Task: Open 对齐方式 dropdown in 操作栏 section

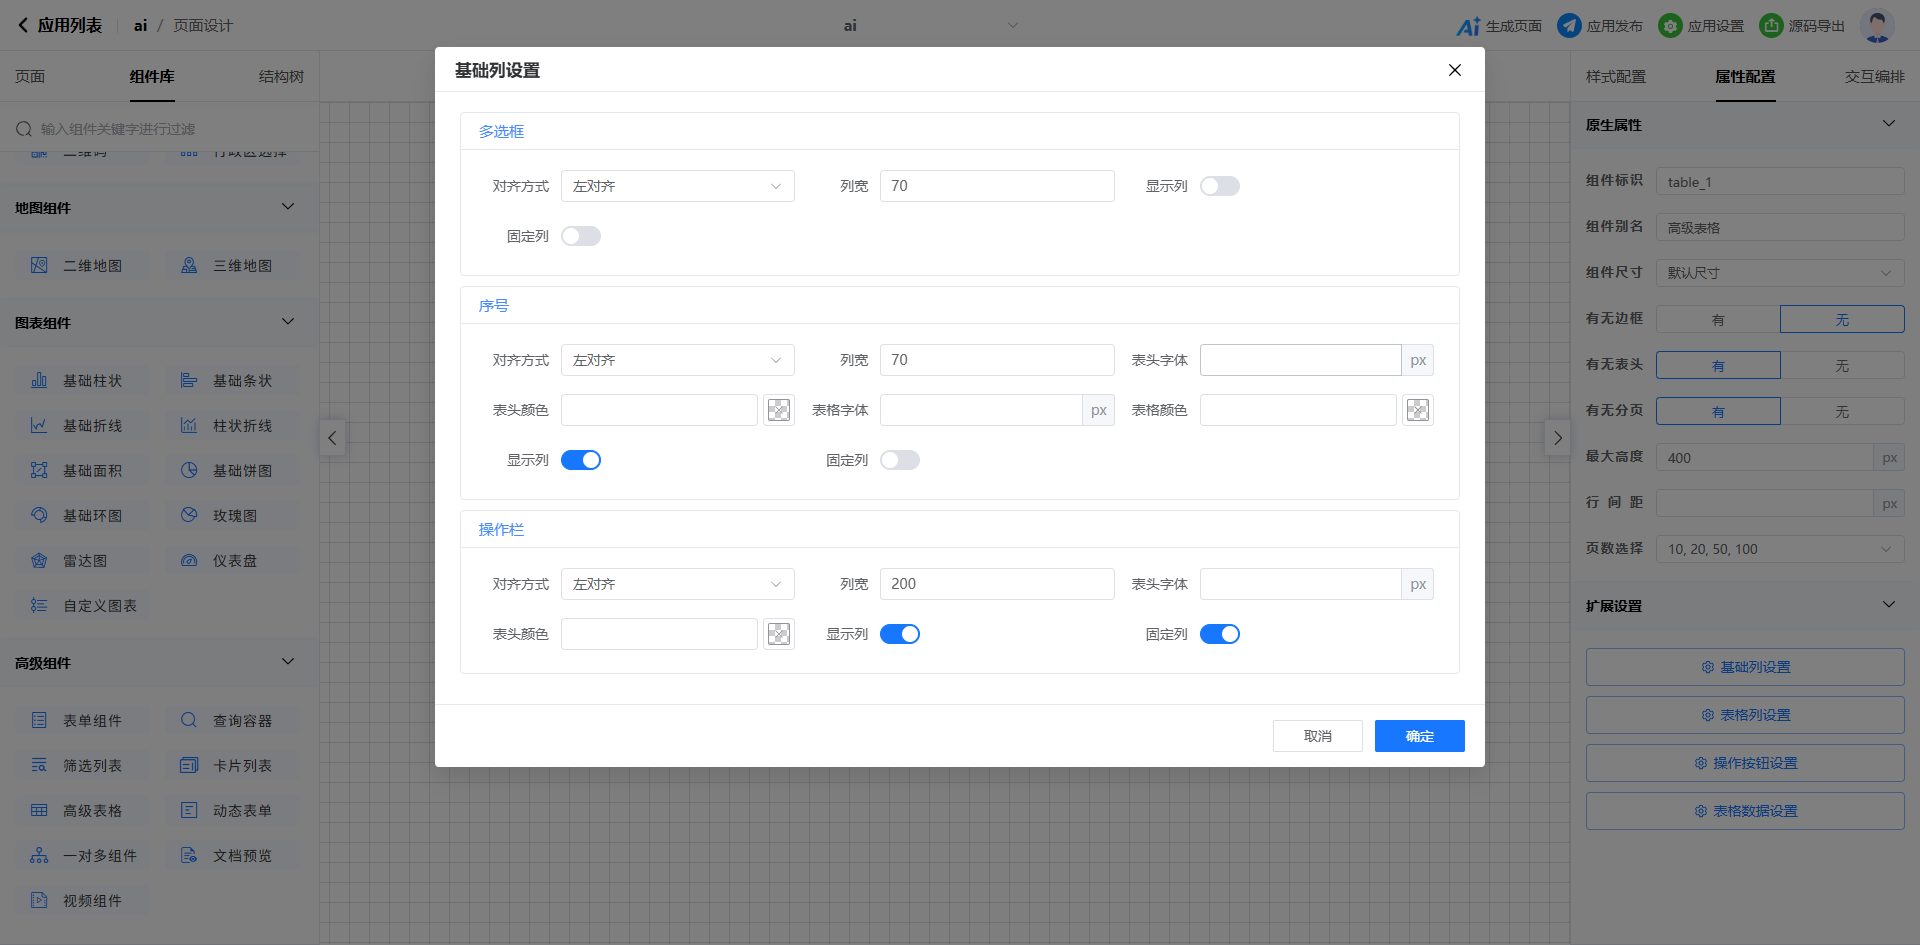Action: 677,584
